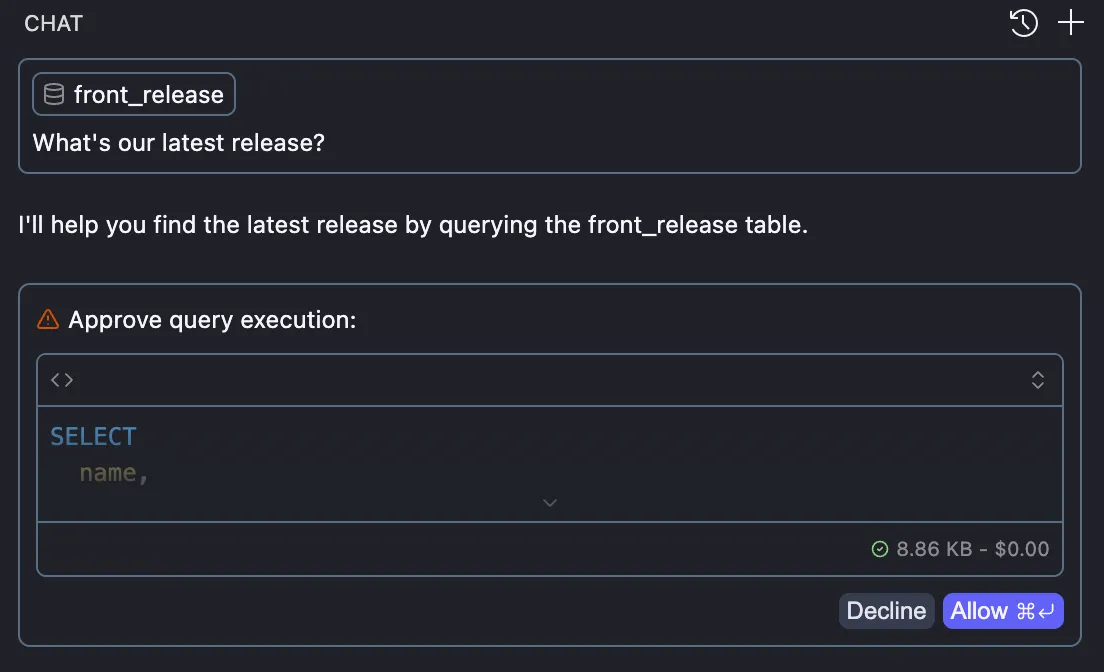Expand the SQL code with down chevron
Viewport: 1104px width, 672px height.
pyautogui.click(x=549, y=502)
